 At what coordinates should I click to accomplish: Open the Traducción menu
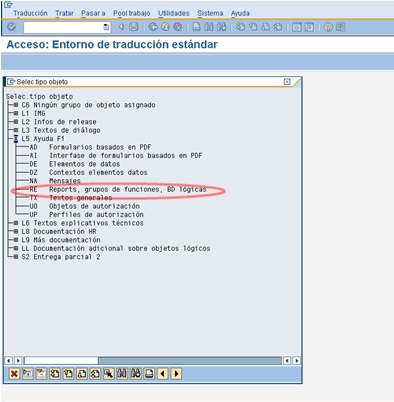coord(30,13)
